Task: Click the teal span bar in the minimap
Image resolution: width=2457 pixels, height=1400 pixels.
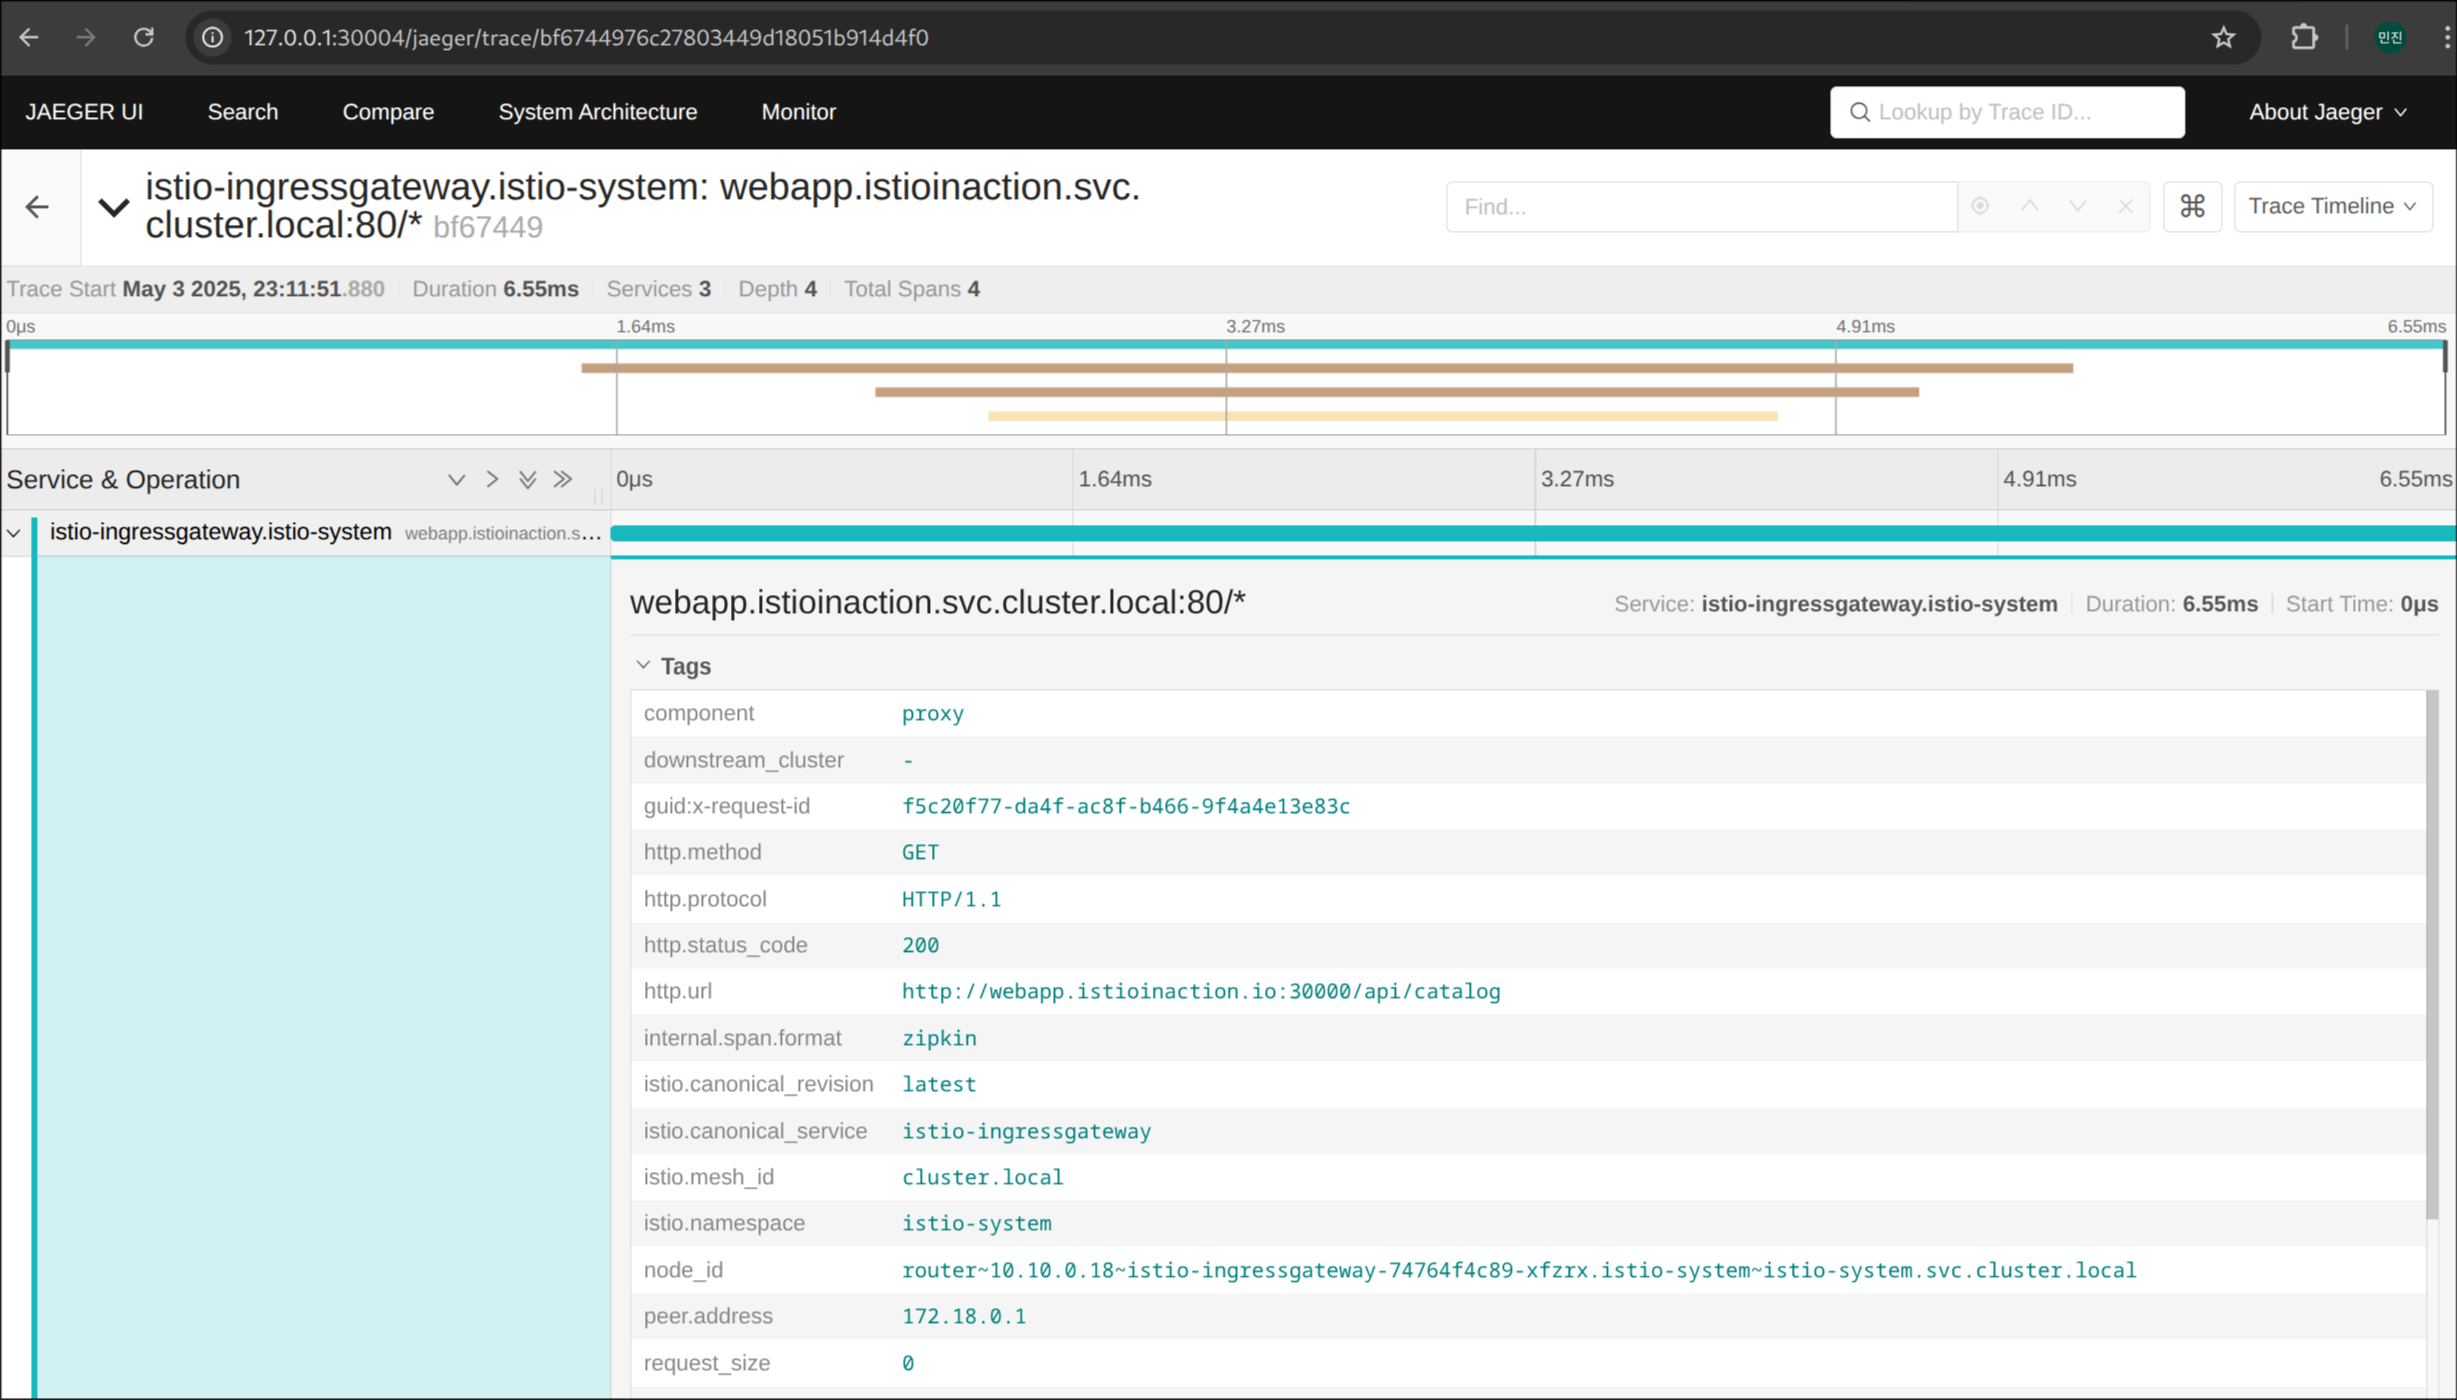Action: click(x=1226, y=344)
